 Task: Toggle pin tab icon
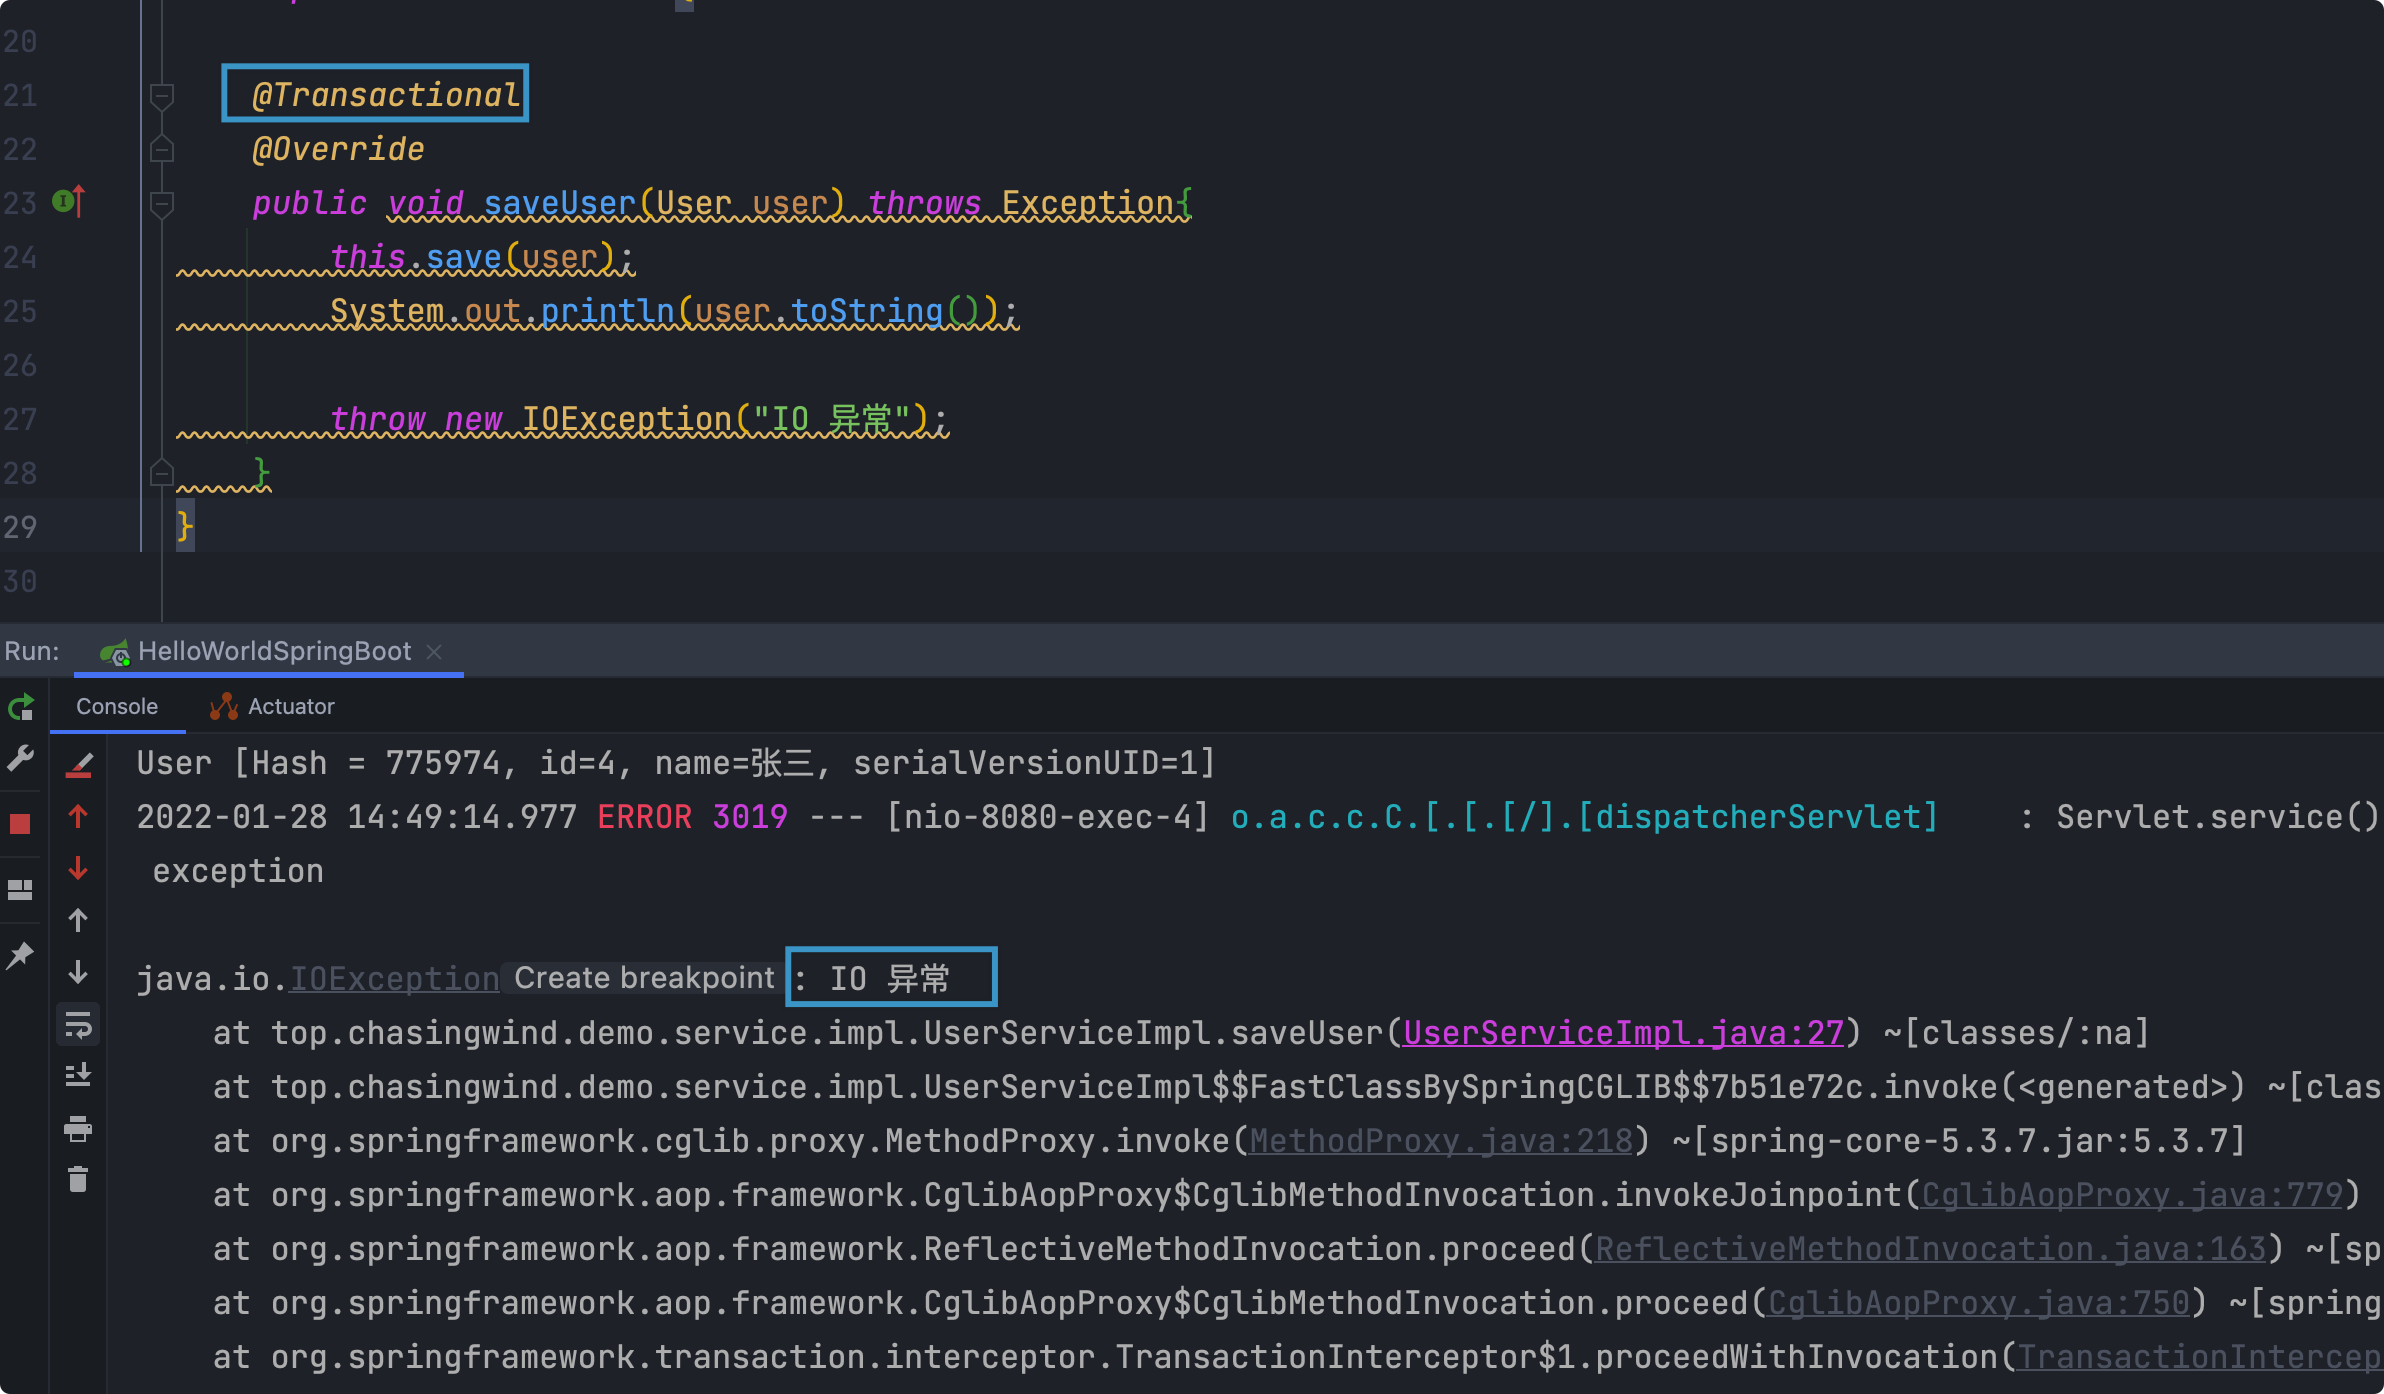[x=21, y=955]
